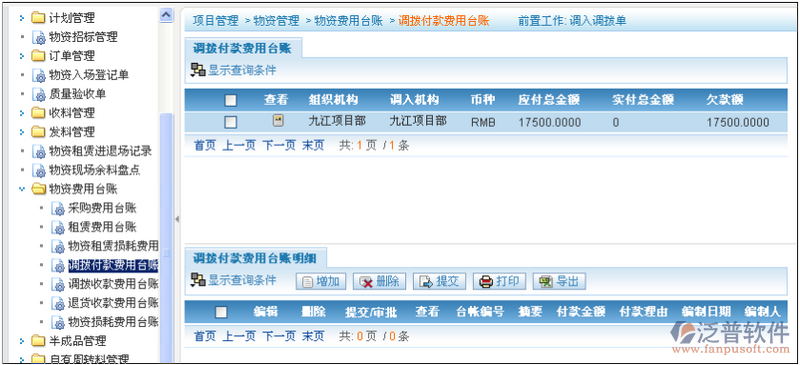Click the printer icon on 打印 button
The width and height of the screenshot is (800, 365).
[x=486, y=281]
